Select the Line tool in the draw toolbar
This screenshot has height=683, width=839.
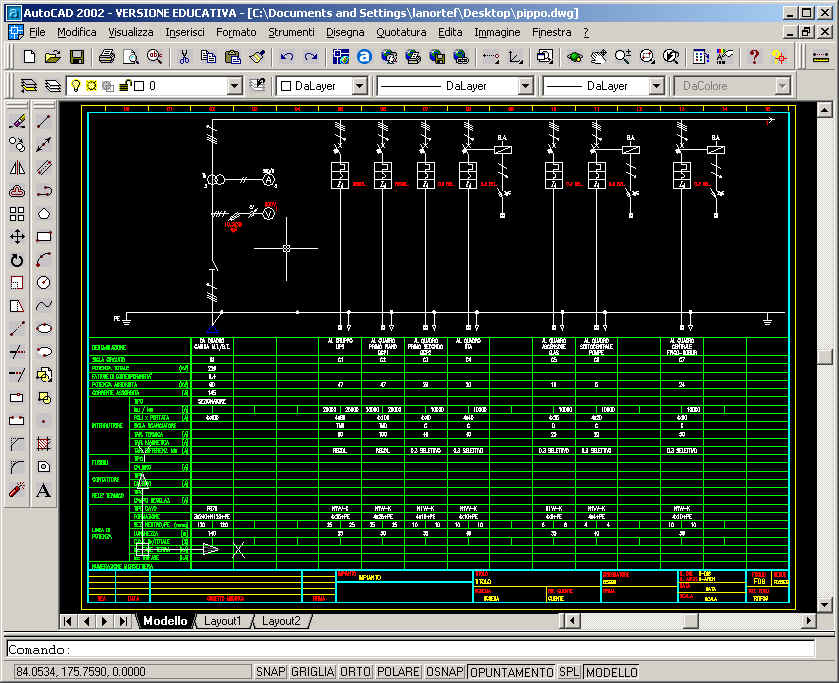[44, 122]
